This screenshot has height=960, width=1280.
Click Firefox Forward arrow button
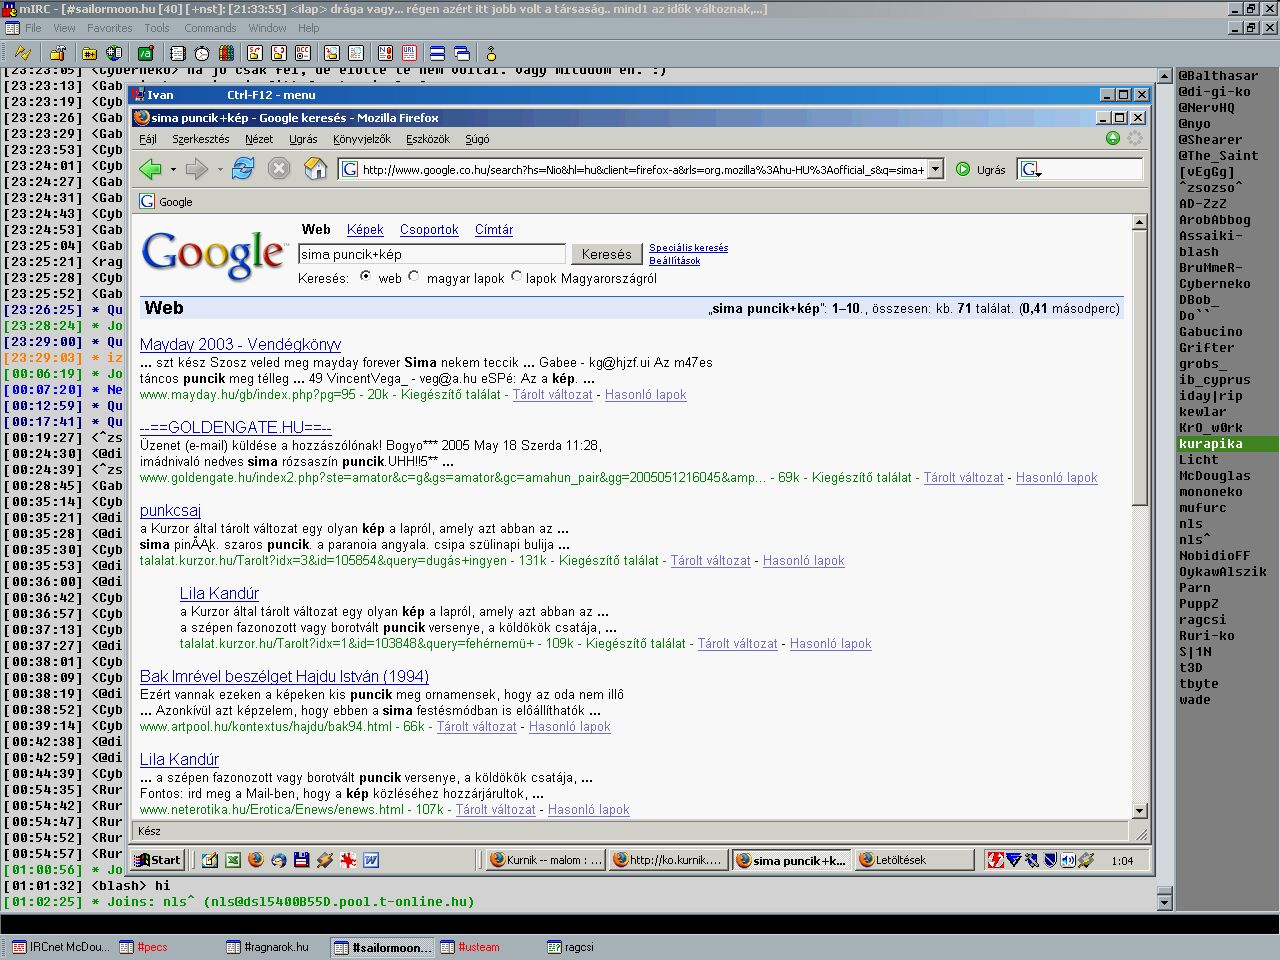[x=196, y=169]
